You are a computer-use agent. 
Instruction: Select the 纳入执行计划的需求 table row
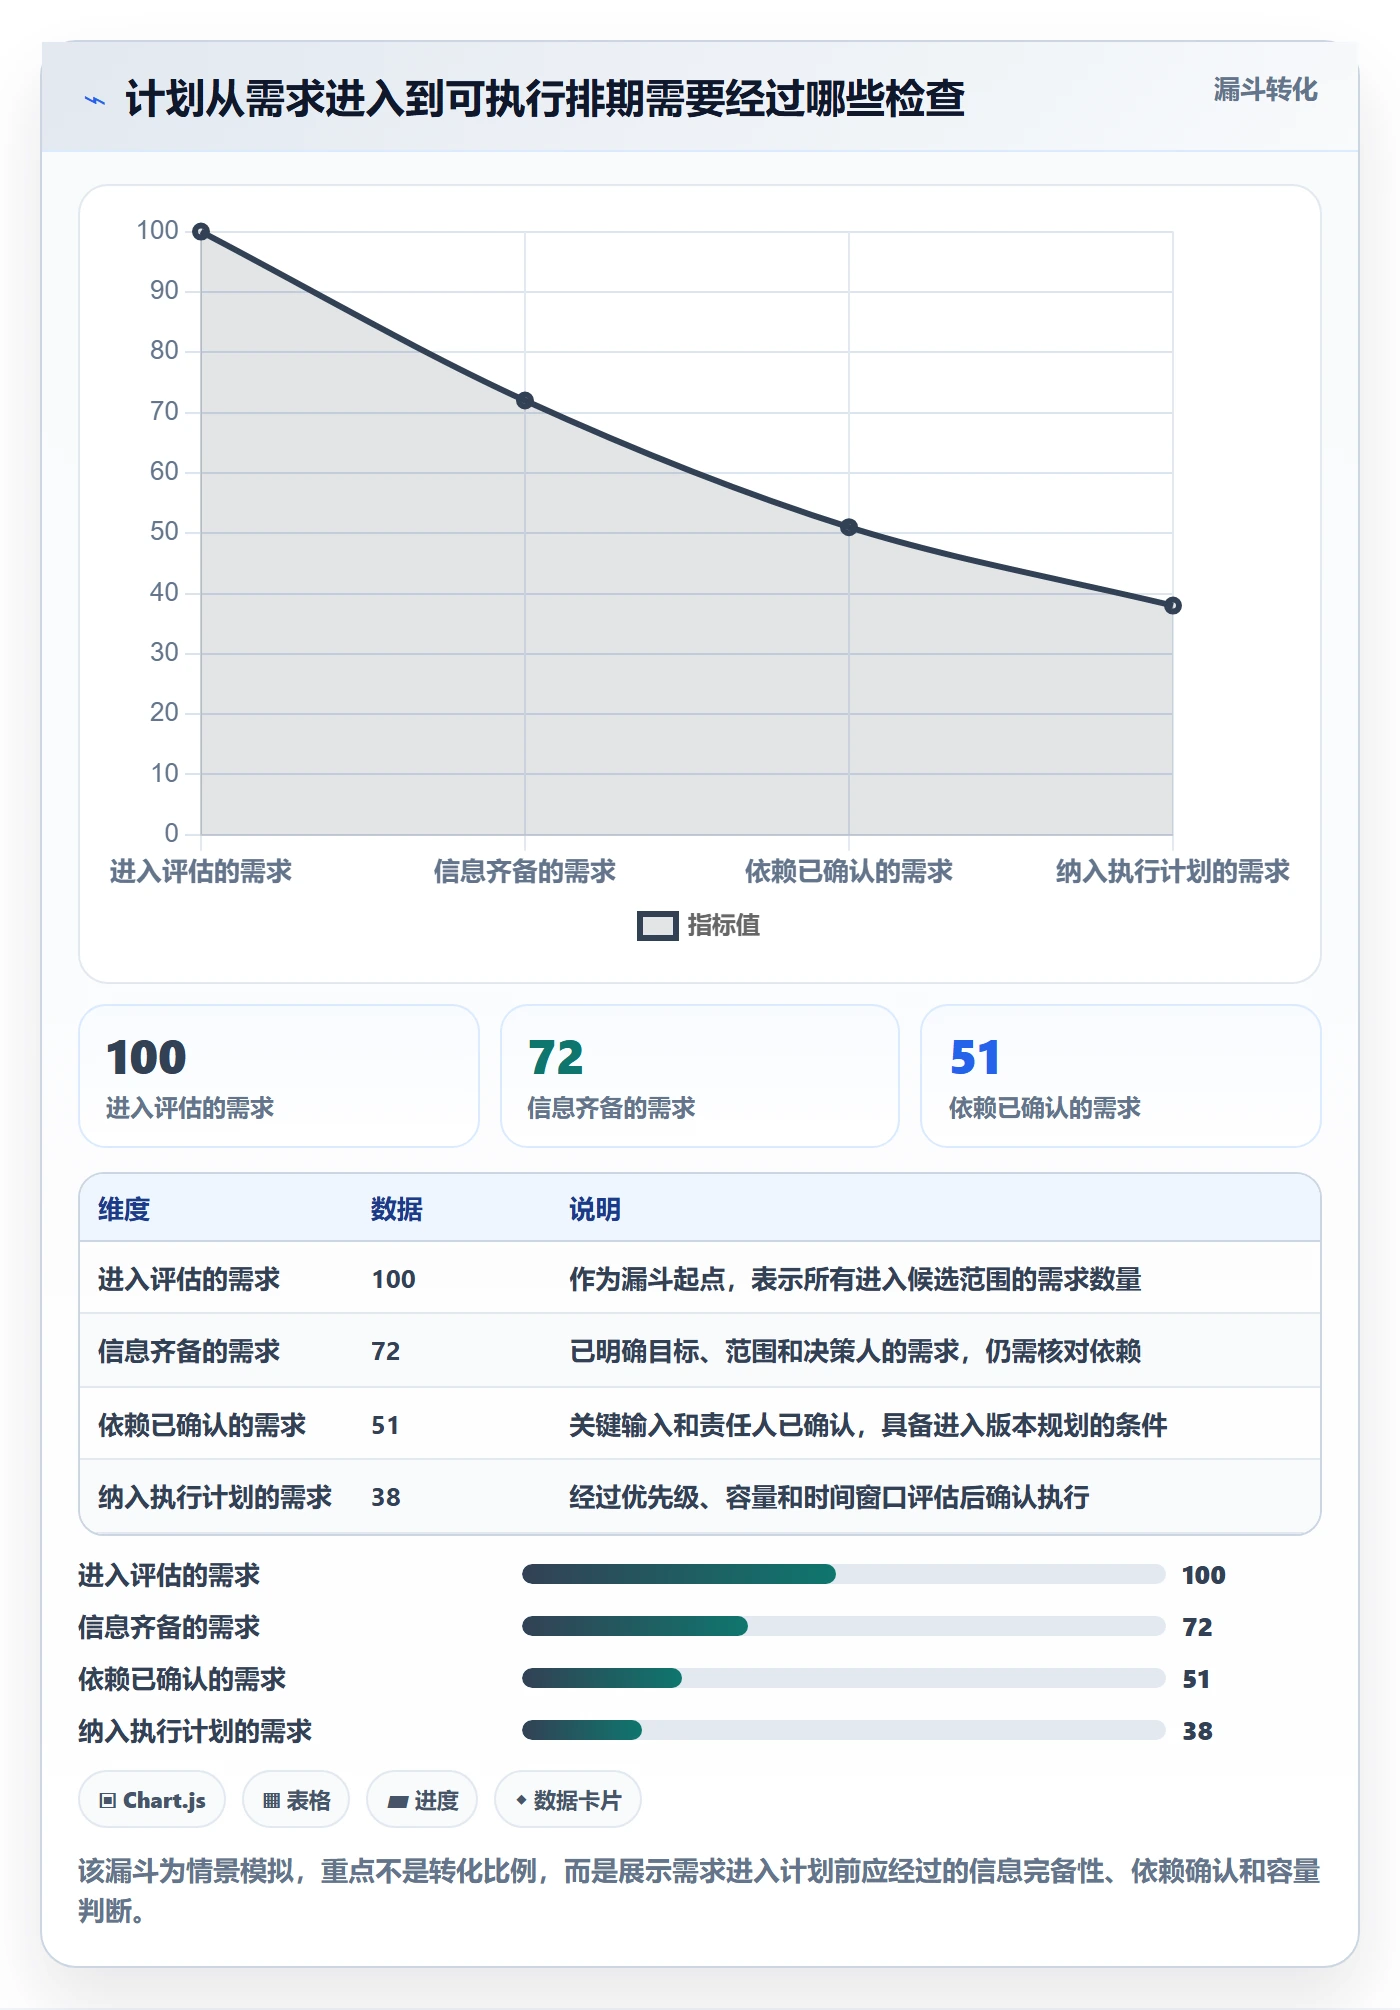point(700,1497)
